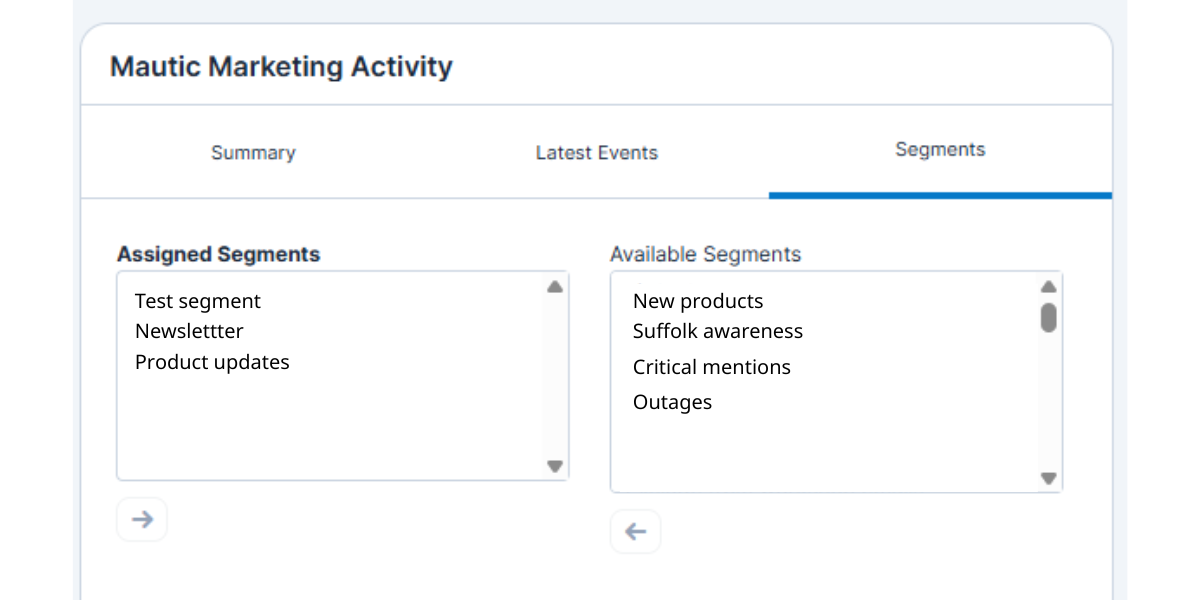Click the left arrow under Available Segments
The image size is (1200, 600).
coord(636,532)
